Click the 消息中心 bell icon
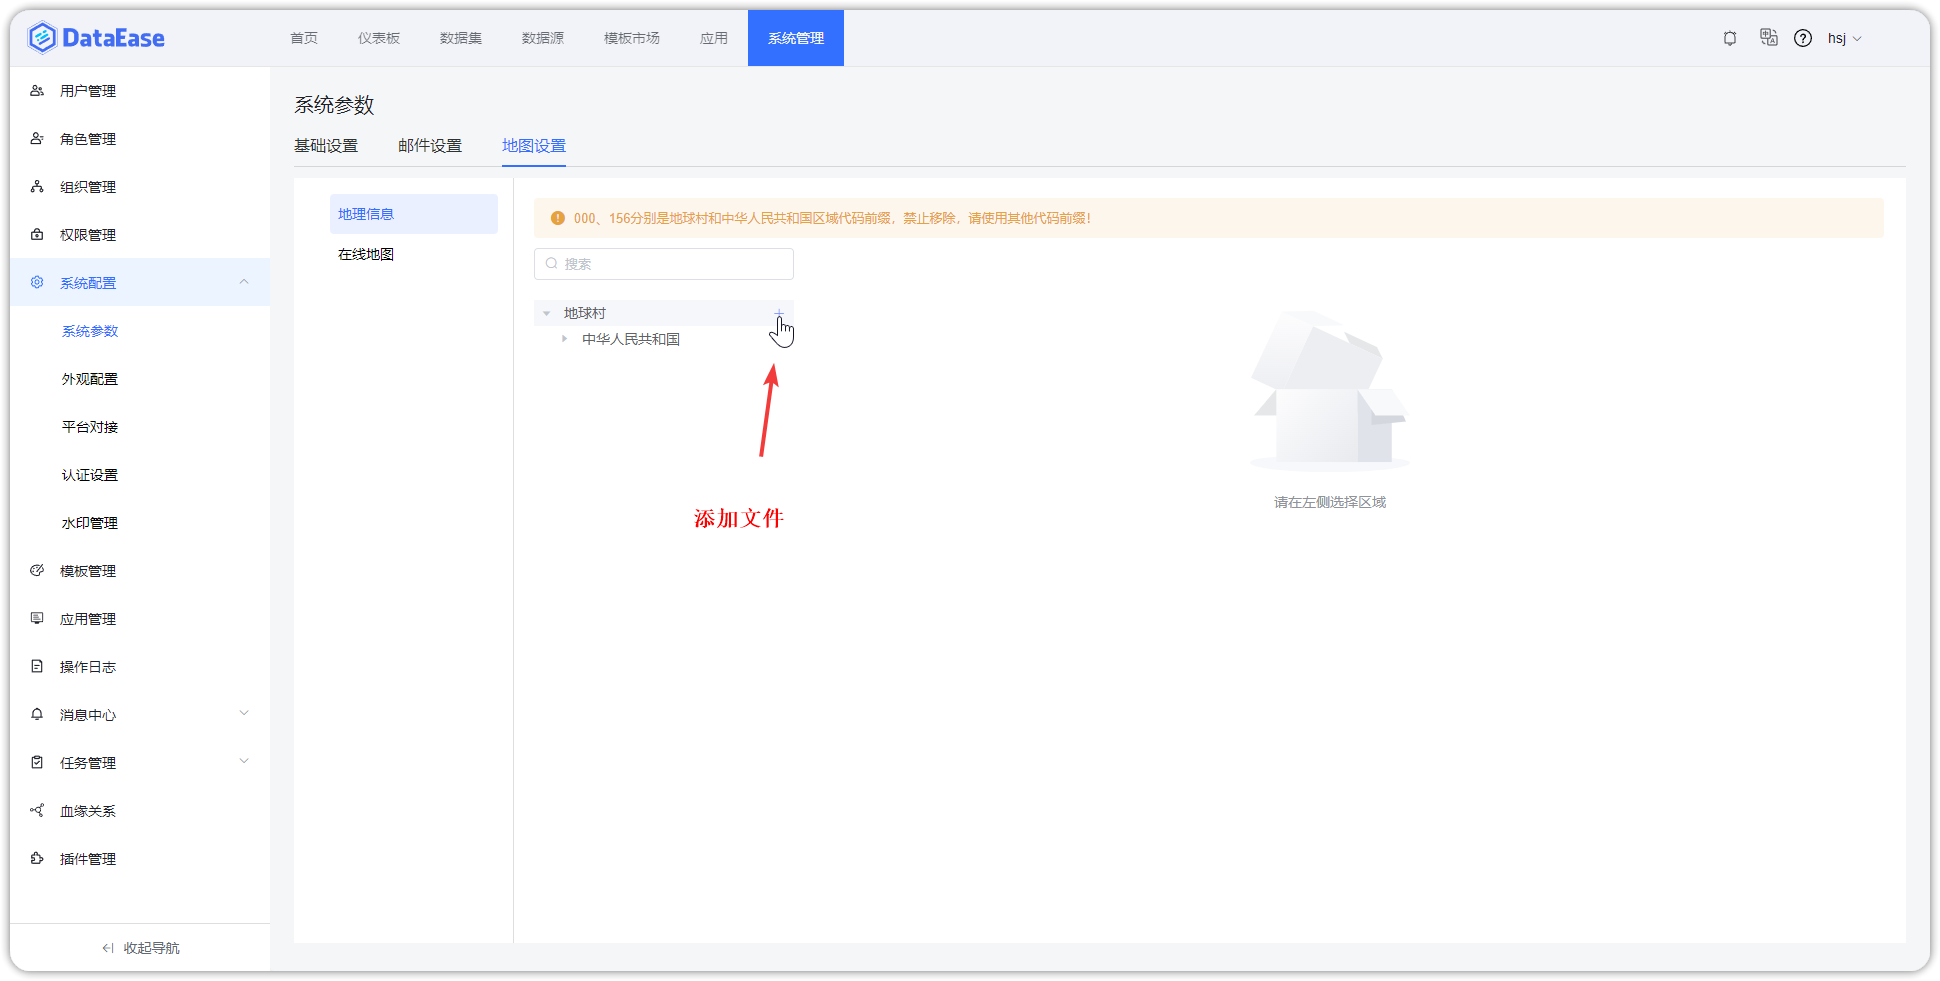The height and width of the screenshot is (981, 1940). click(x=37, y=714)
